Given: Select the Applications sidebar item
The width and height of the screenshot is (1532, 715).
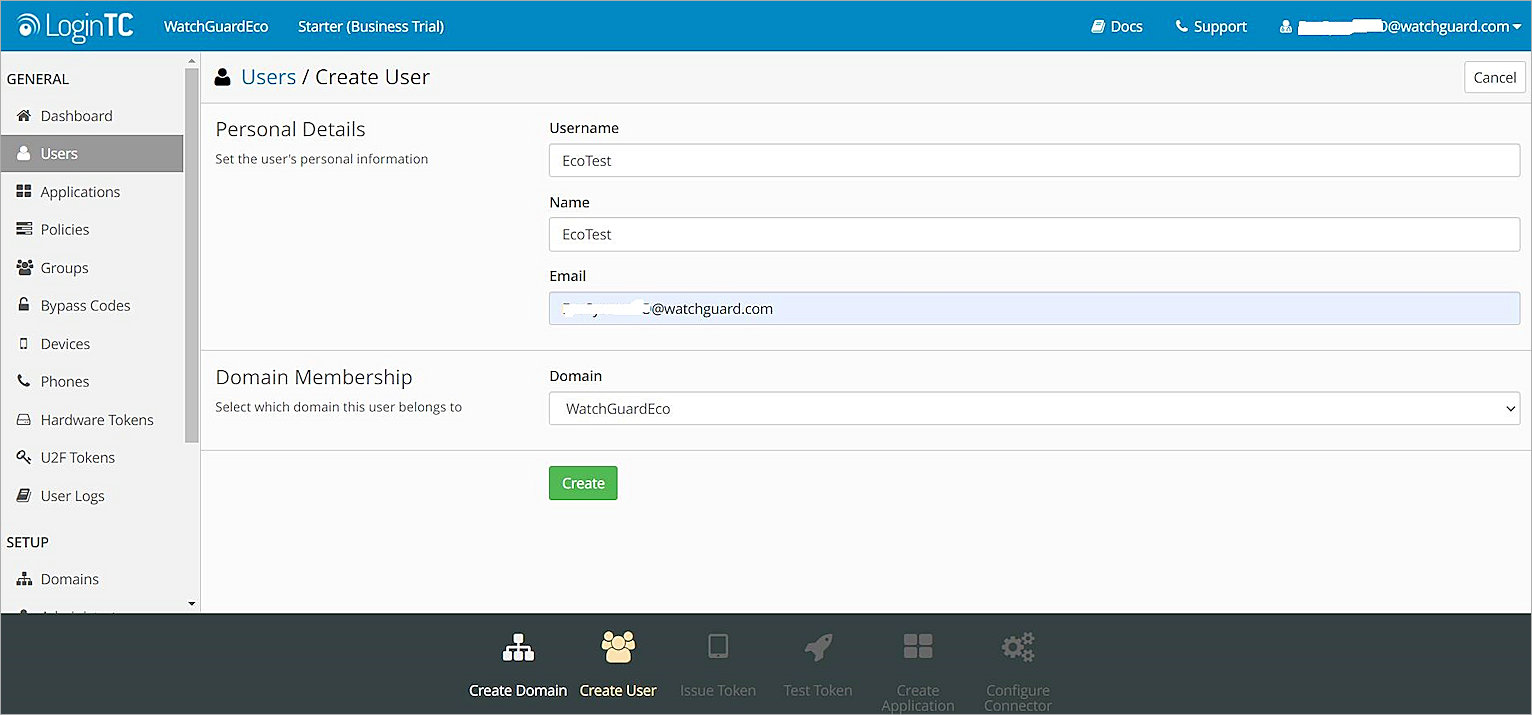Looking at the screenshot, I should pos(80,191).
